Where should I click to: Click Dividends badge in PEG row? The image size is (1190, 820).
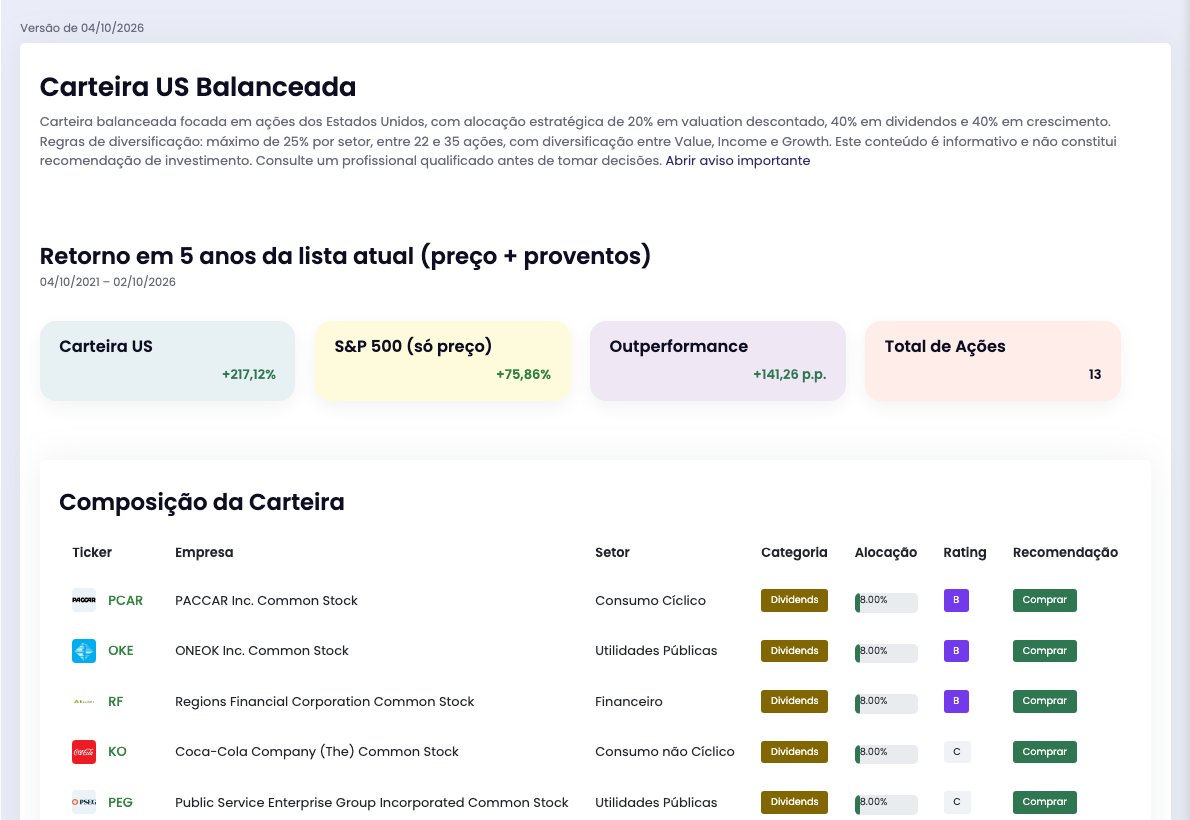tap(794, 802)
